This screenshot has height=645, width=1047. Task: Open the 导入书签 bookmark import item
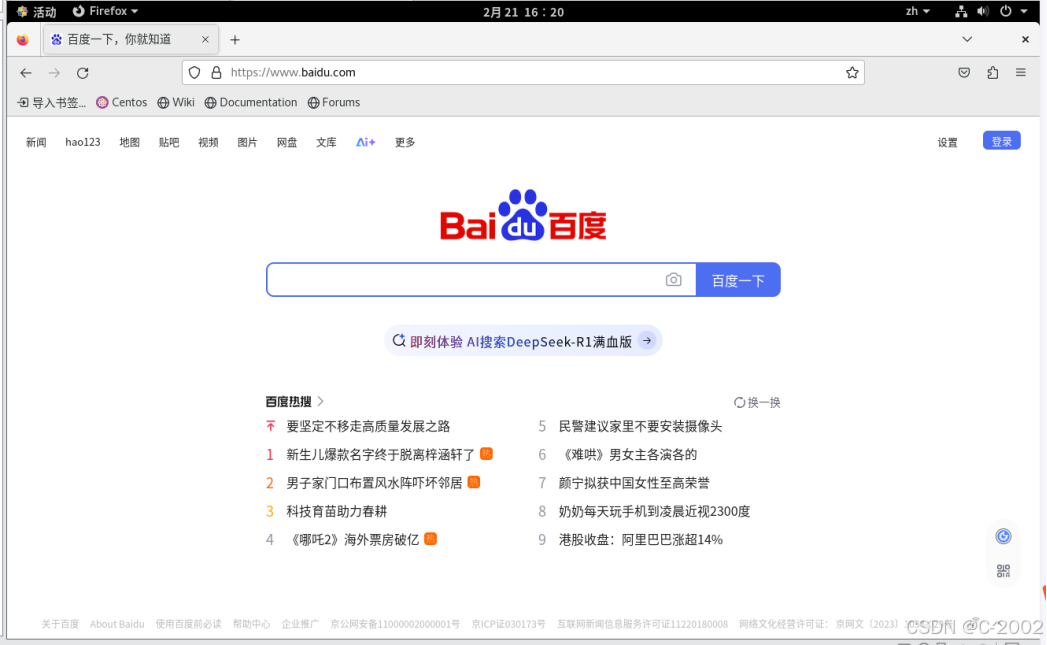pos(51,103)
